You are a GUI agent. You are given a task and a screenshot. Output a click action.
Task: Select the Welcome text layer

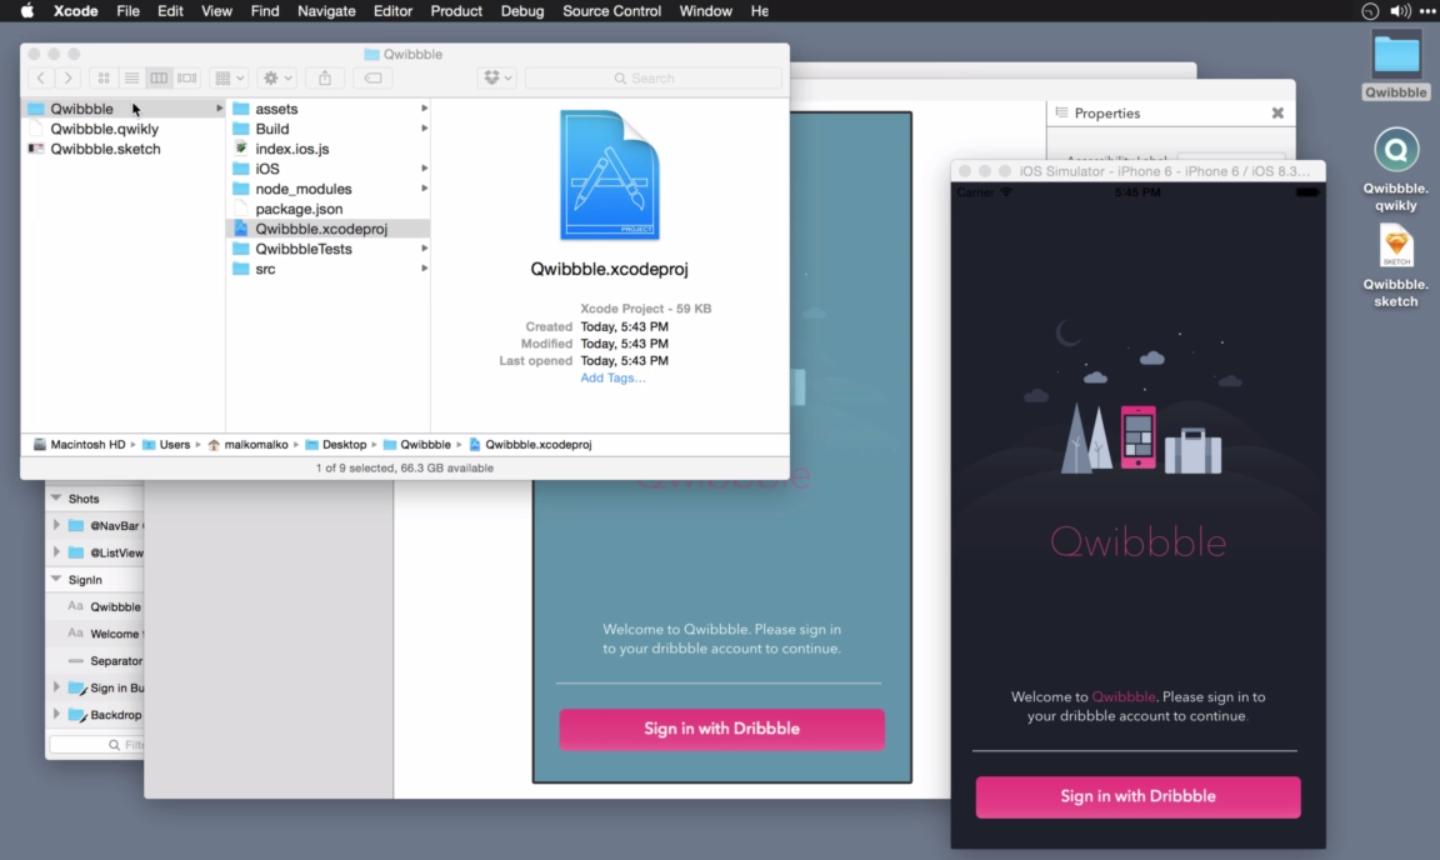point(96,634)
